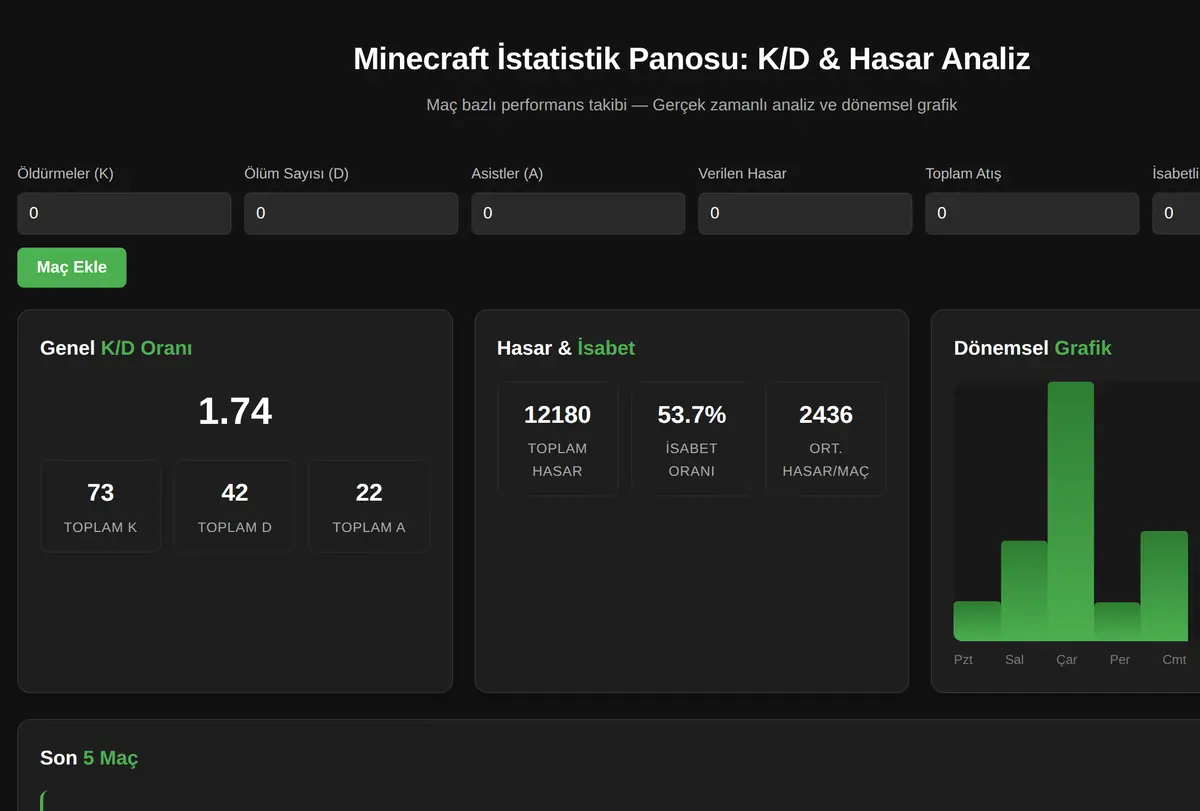This screenshot has width=1200, height=811.
Task: Click the Öldürmeler (K) field label
Action: (x=65, y=174)
